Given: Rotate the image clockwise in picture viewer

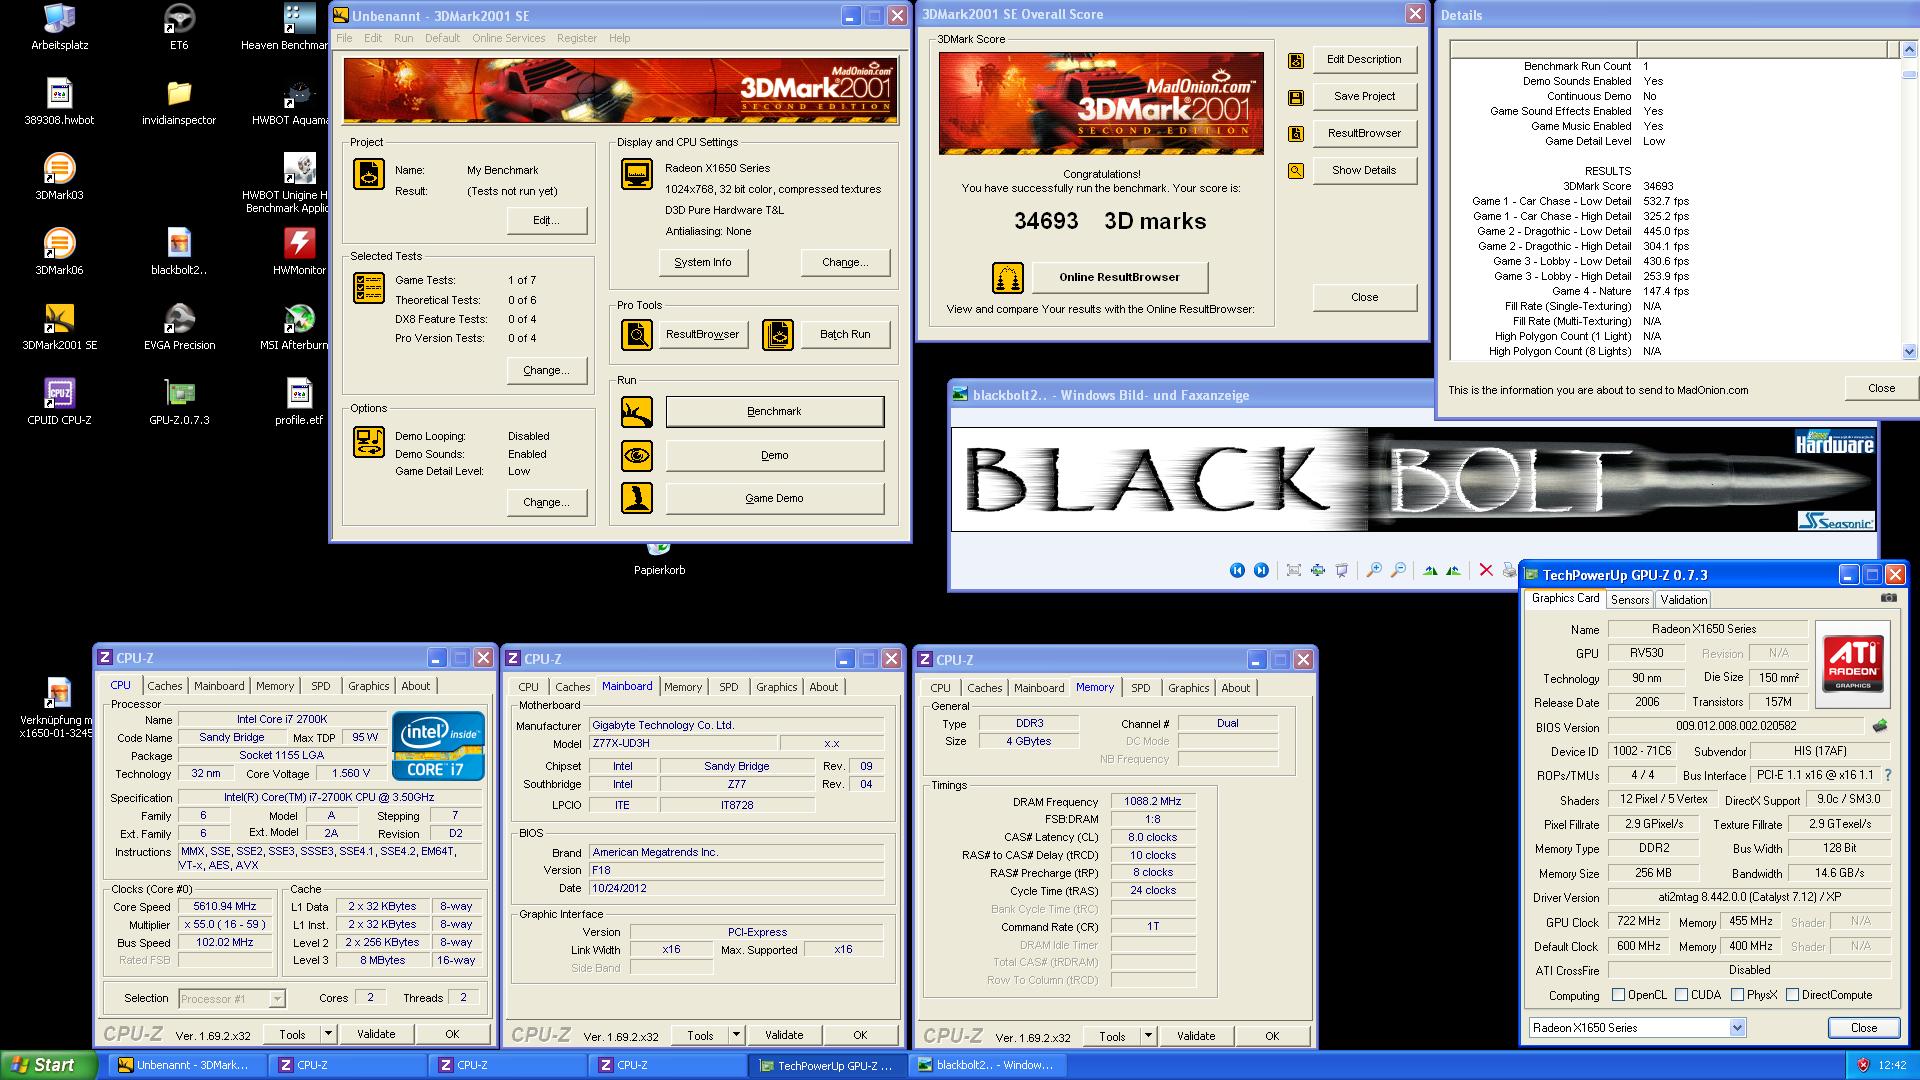Looking at the screenshot, I should (x=1430, y=570).
